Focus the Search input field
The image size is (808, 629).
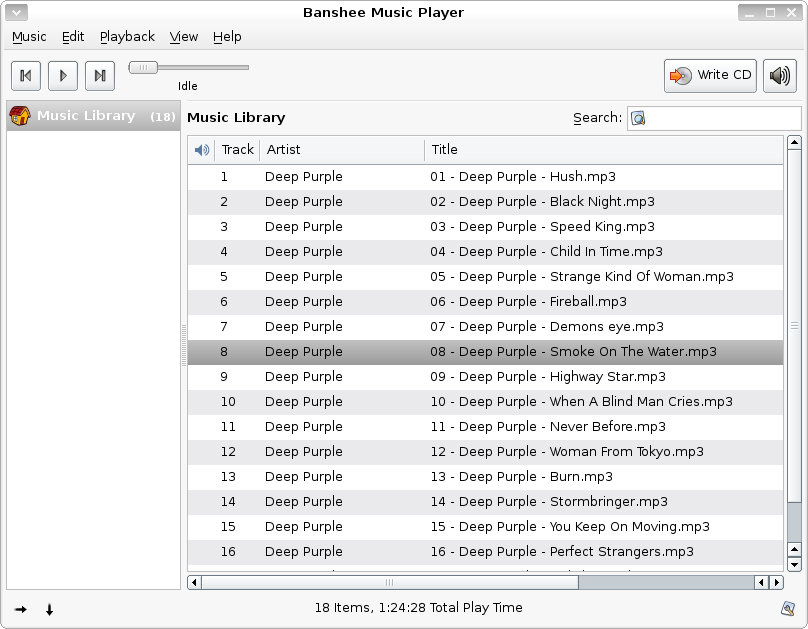[x=714, y=118]
